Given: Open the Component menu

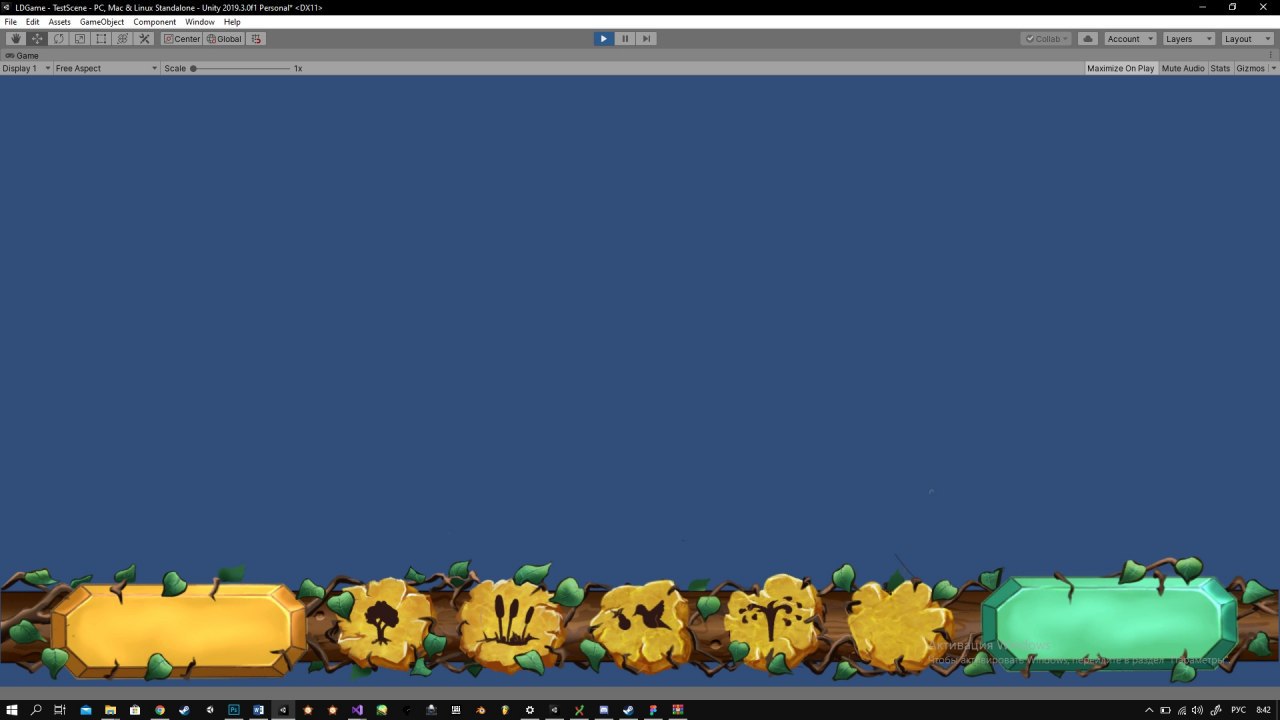Looking at the screenshot, I should [x=154, y=22].
